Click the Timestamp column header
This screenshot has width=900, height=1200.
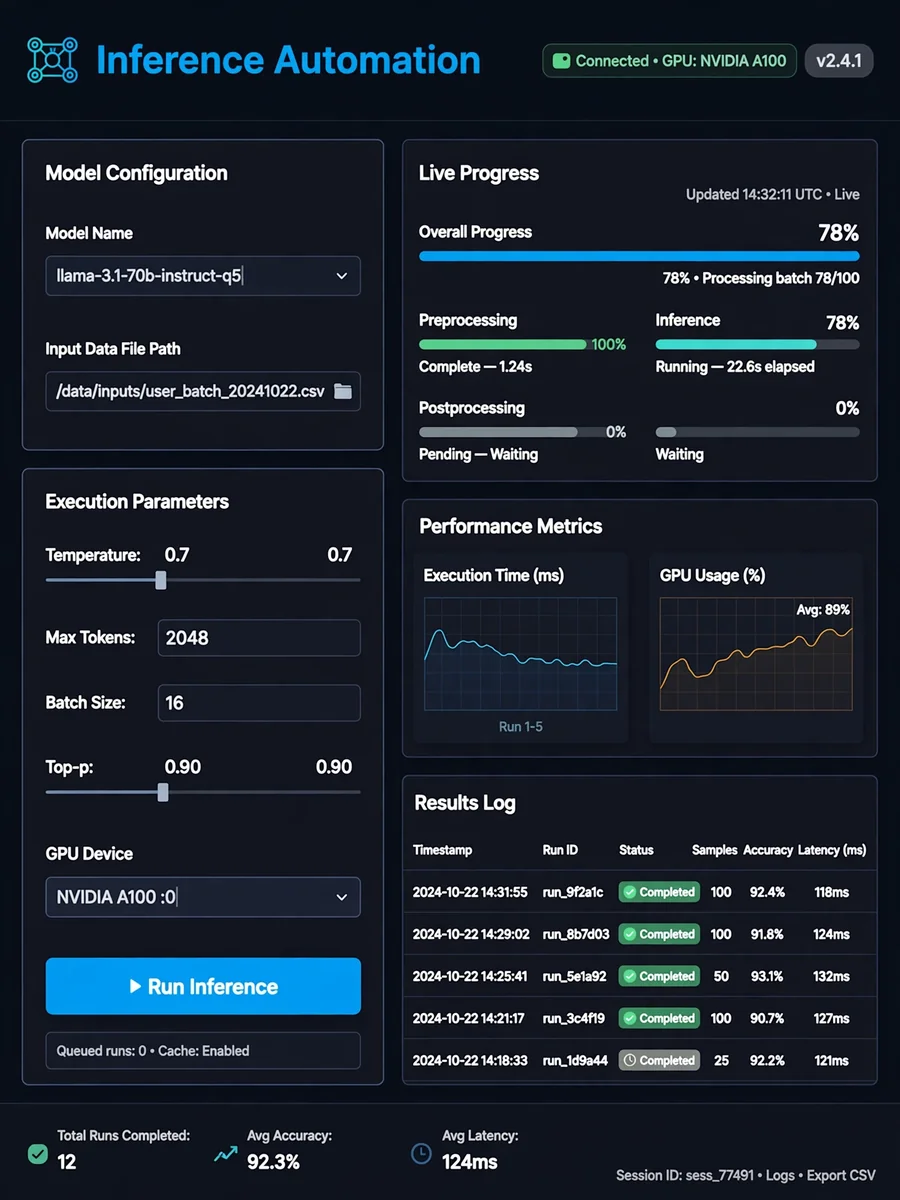[443, 850]
